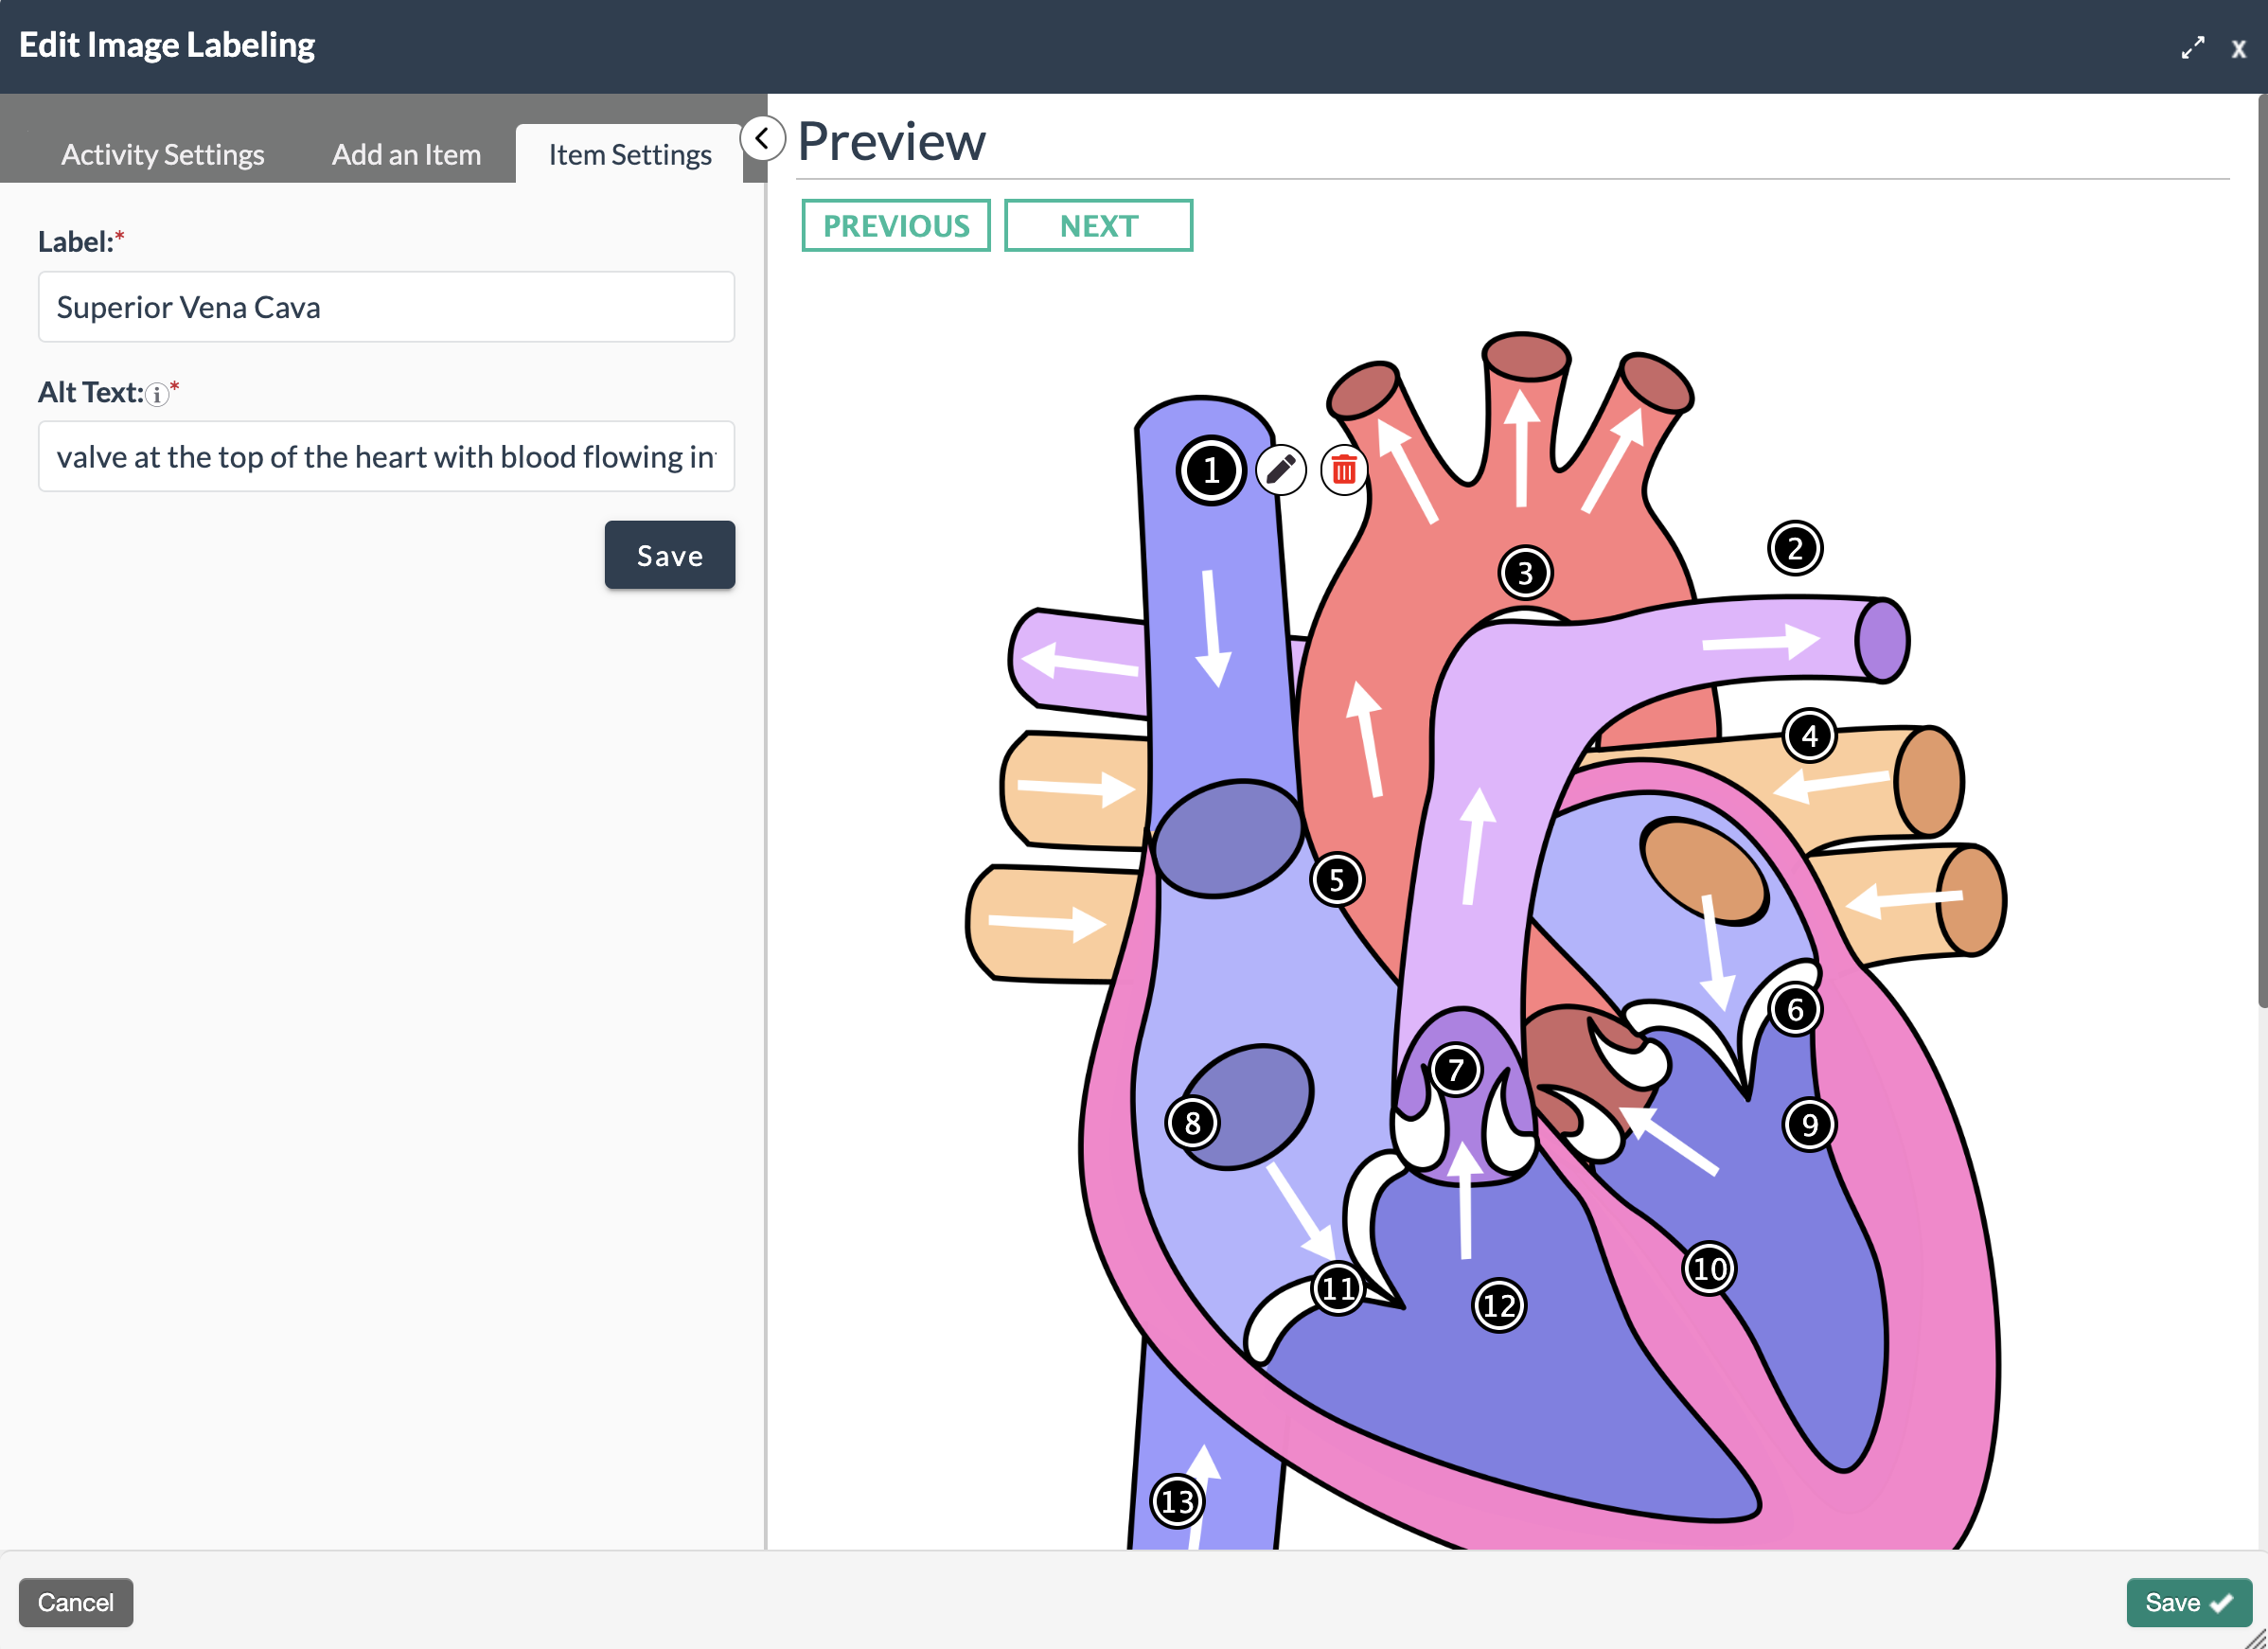Open the Add an Item tab
This screenshot has width=2268, height=1649.
pos(406,154)
